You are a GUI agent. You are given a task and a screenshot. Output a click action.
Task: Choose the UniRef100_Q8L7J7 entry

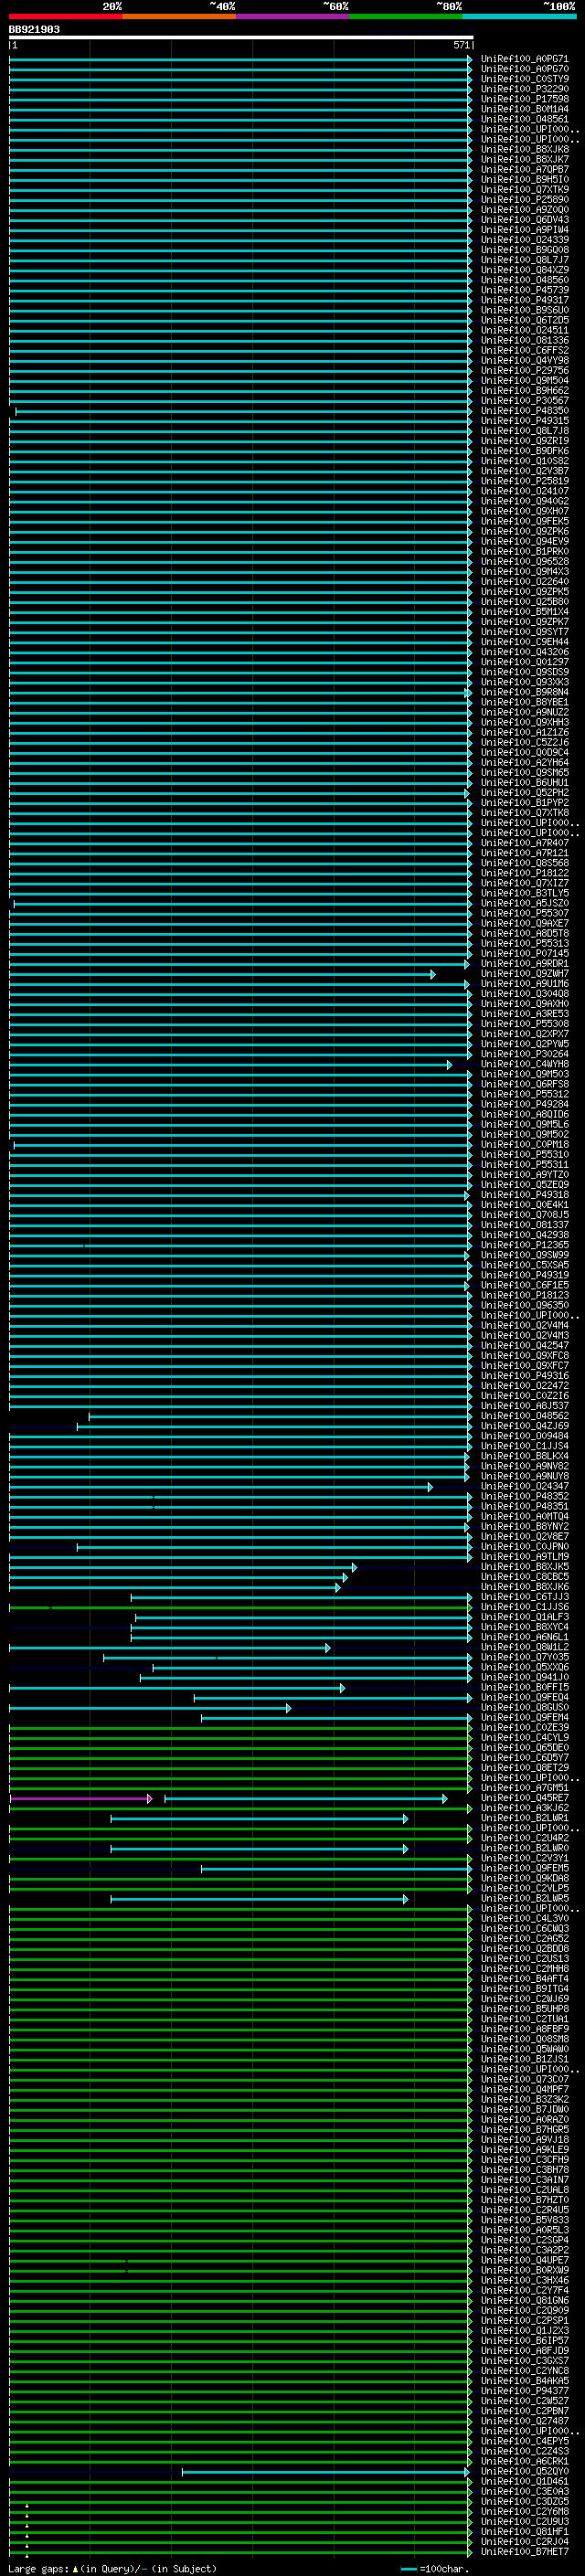[x=524, y=260]
